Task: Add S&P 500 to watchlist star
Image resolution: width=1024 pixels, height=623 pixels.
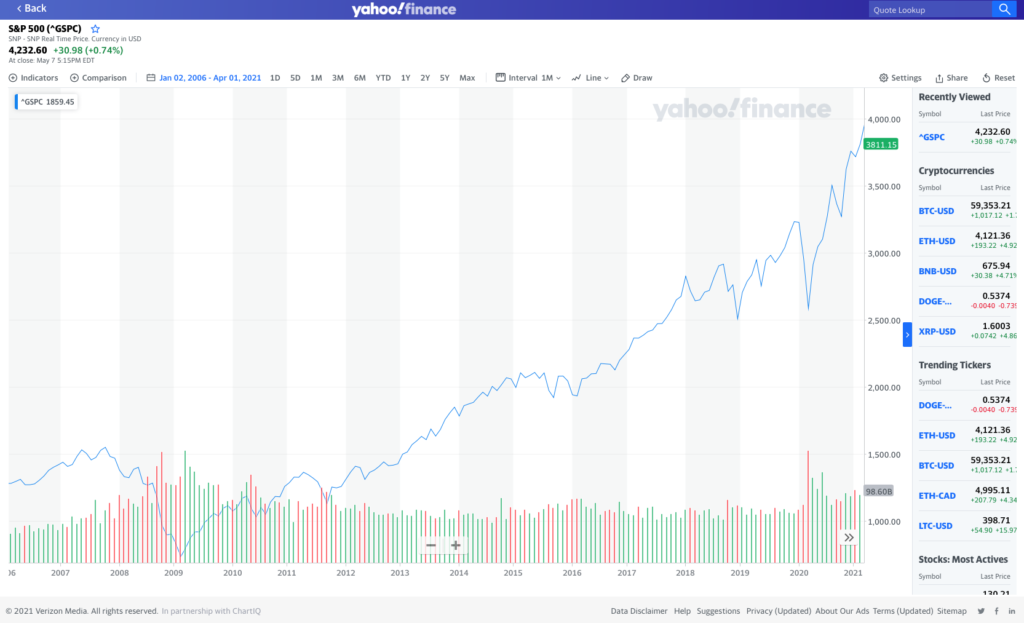Action: coord(95,29)
